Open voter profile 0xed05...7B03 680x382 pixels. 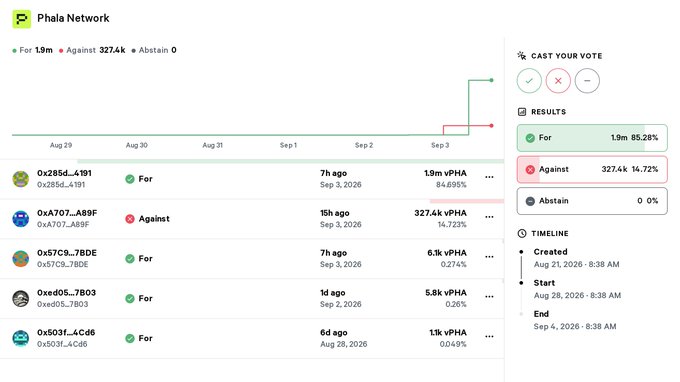(66, 293)
